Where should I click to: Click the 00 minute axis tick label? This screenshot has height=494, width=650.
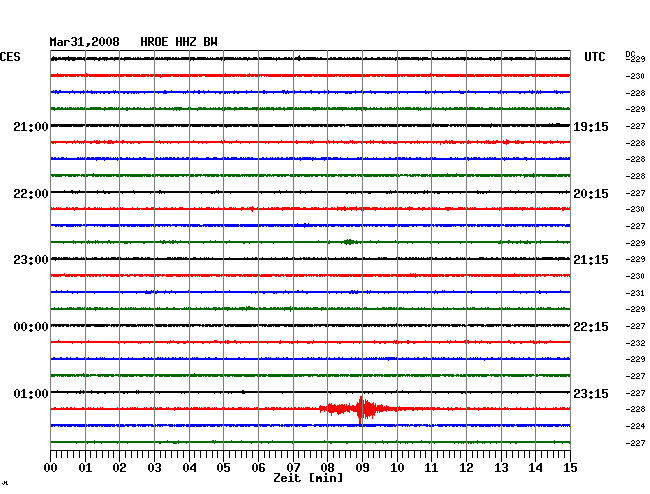coord(51,467)
